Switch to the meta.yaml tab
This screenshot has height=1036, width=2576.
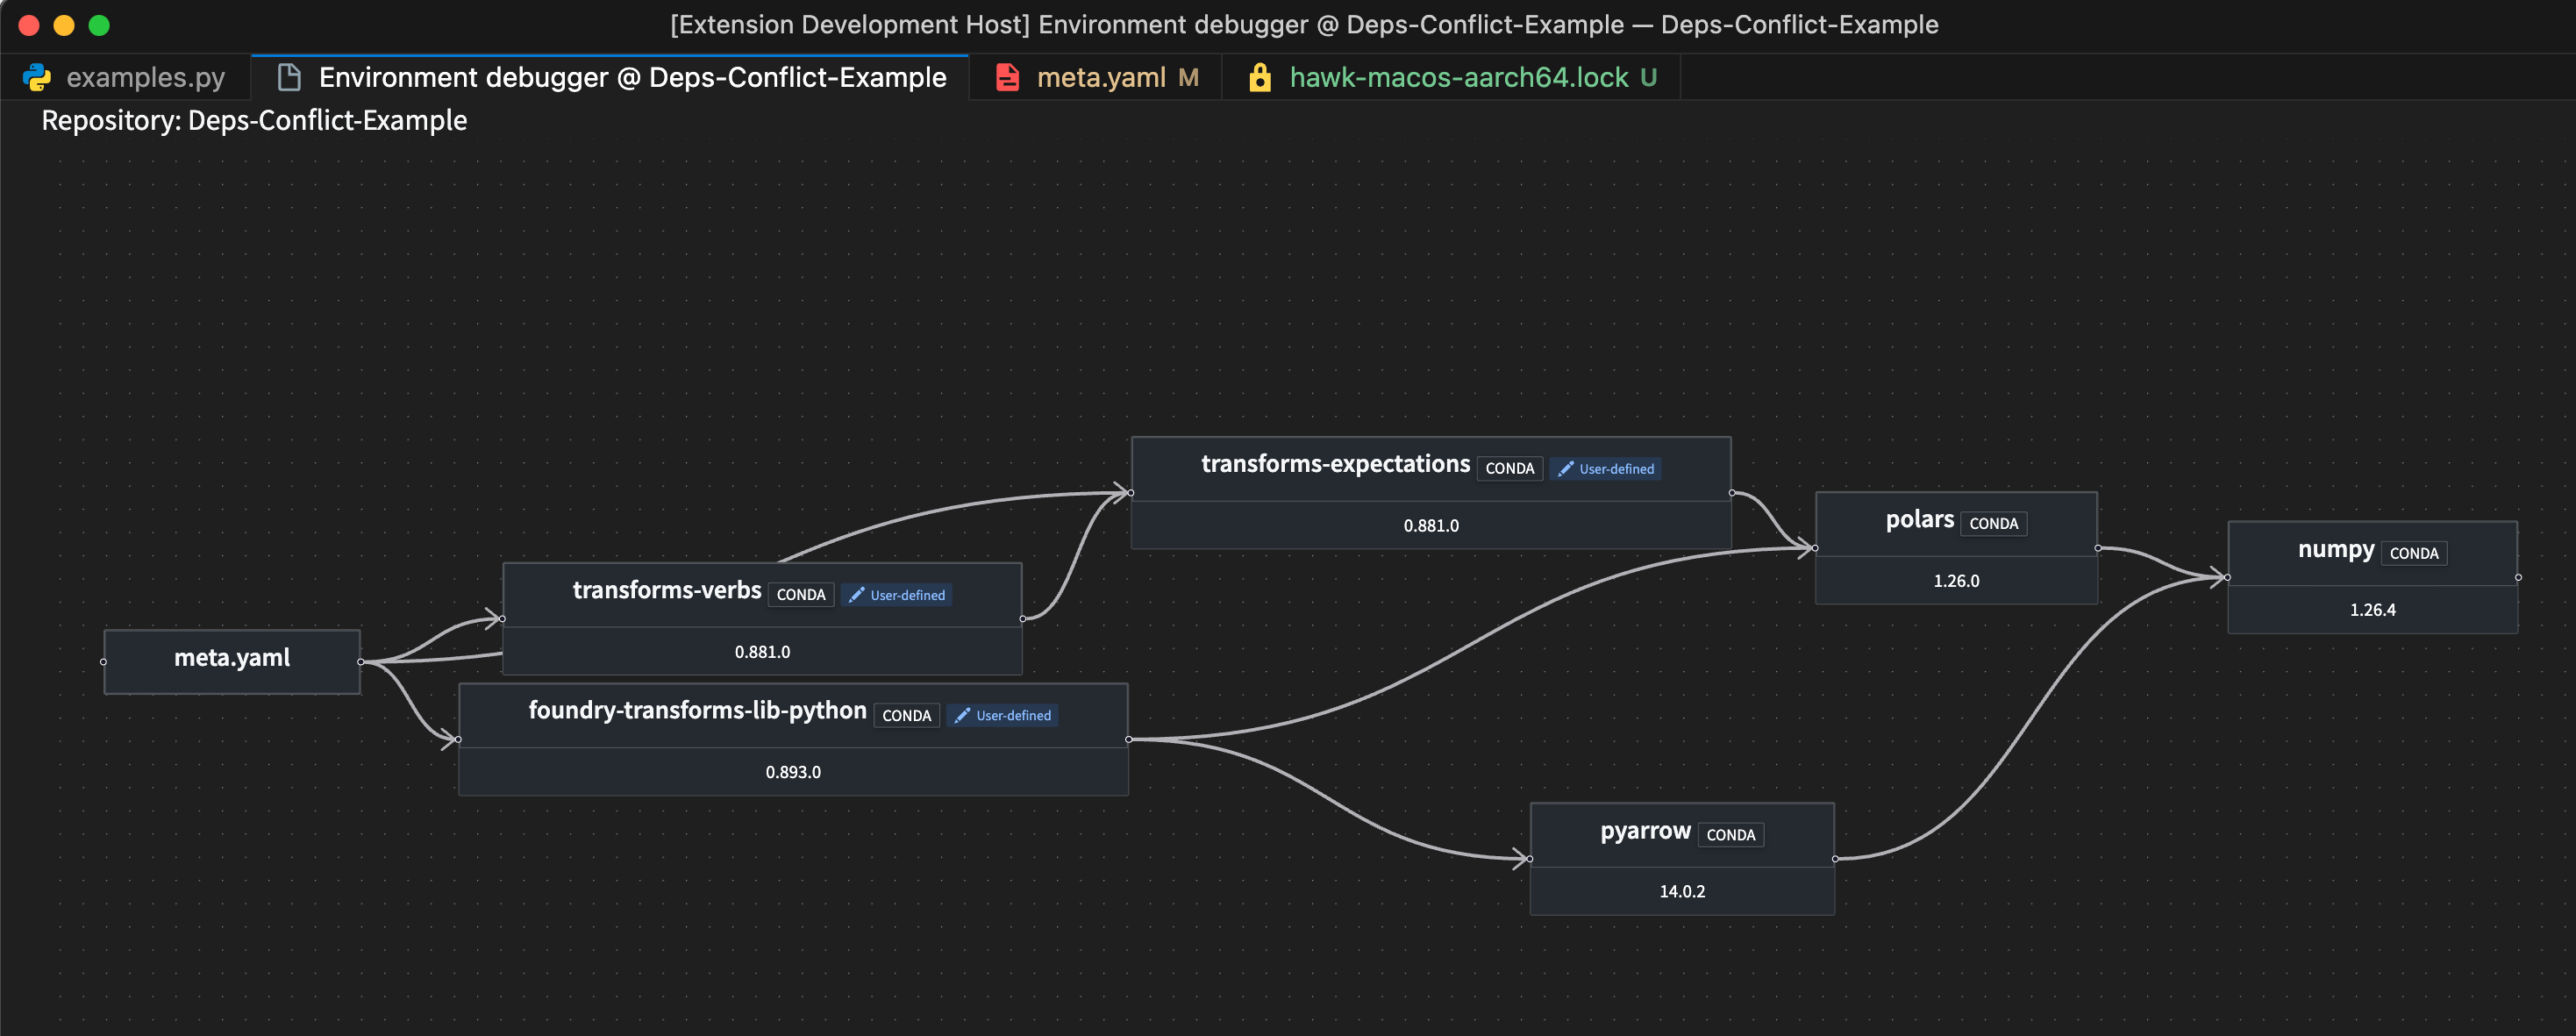point(1100,76)
